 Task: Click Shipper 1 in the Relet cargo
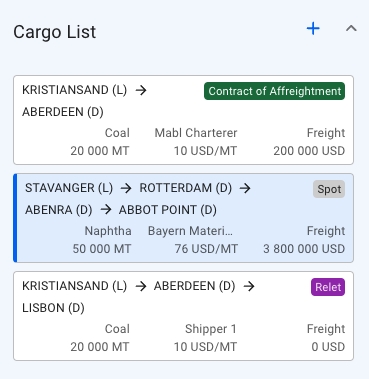click(211, 329)
